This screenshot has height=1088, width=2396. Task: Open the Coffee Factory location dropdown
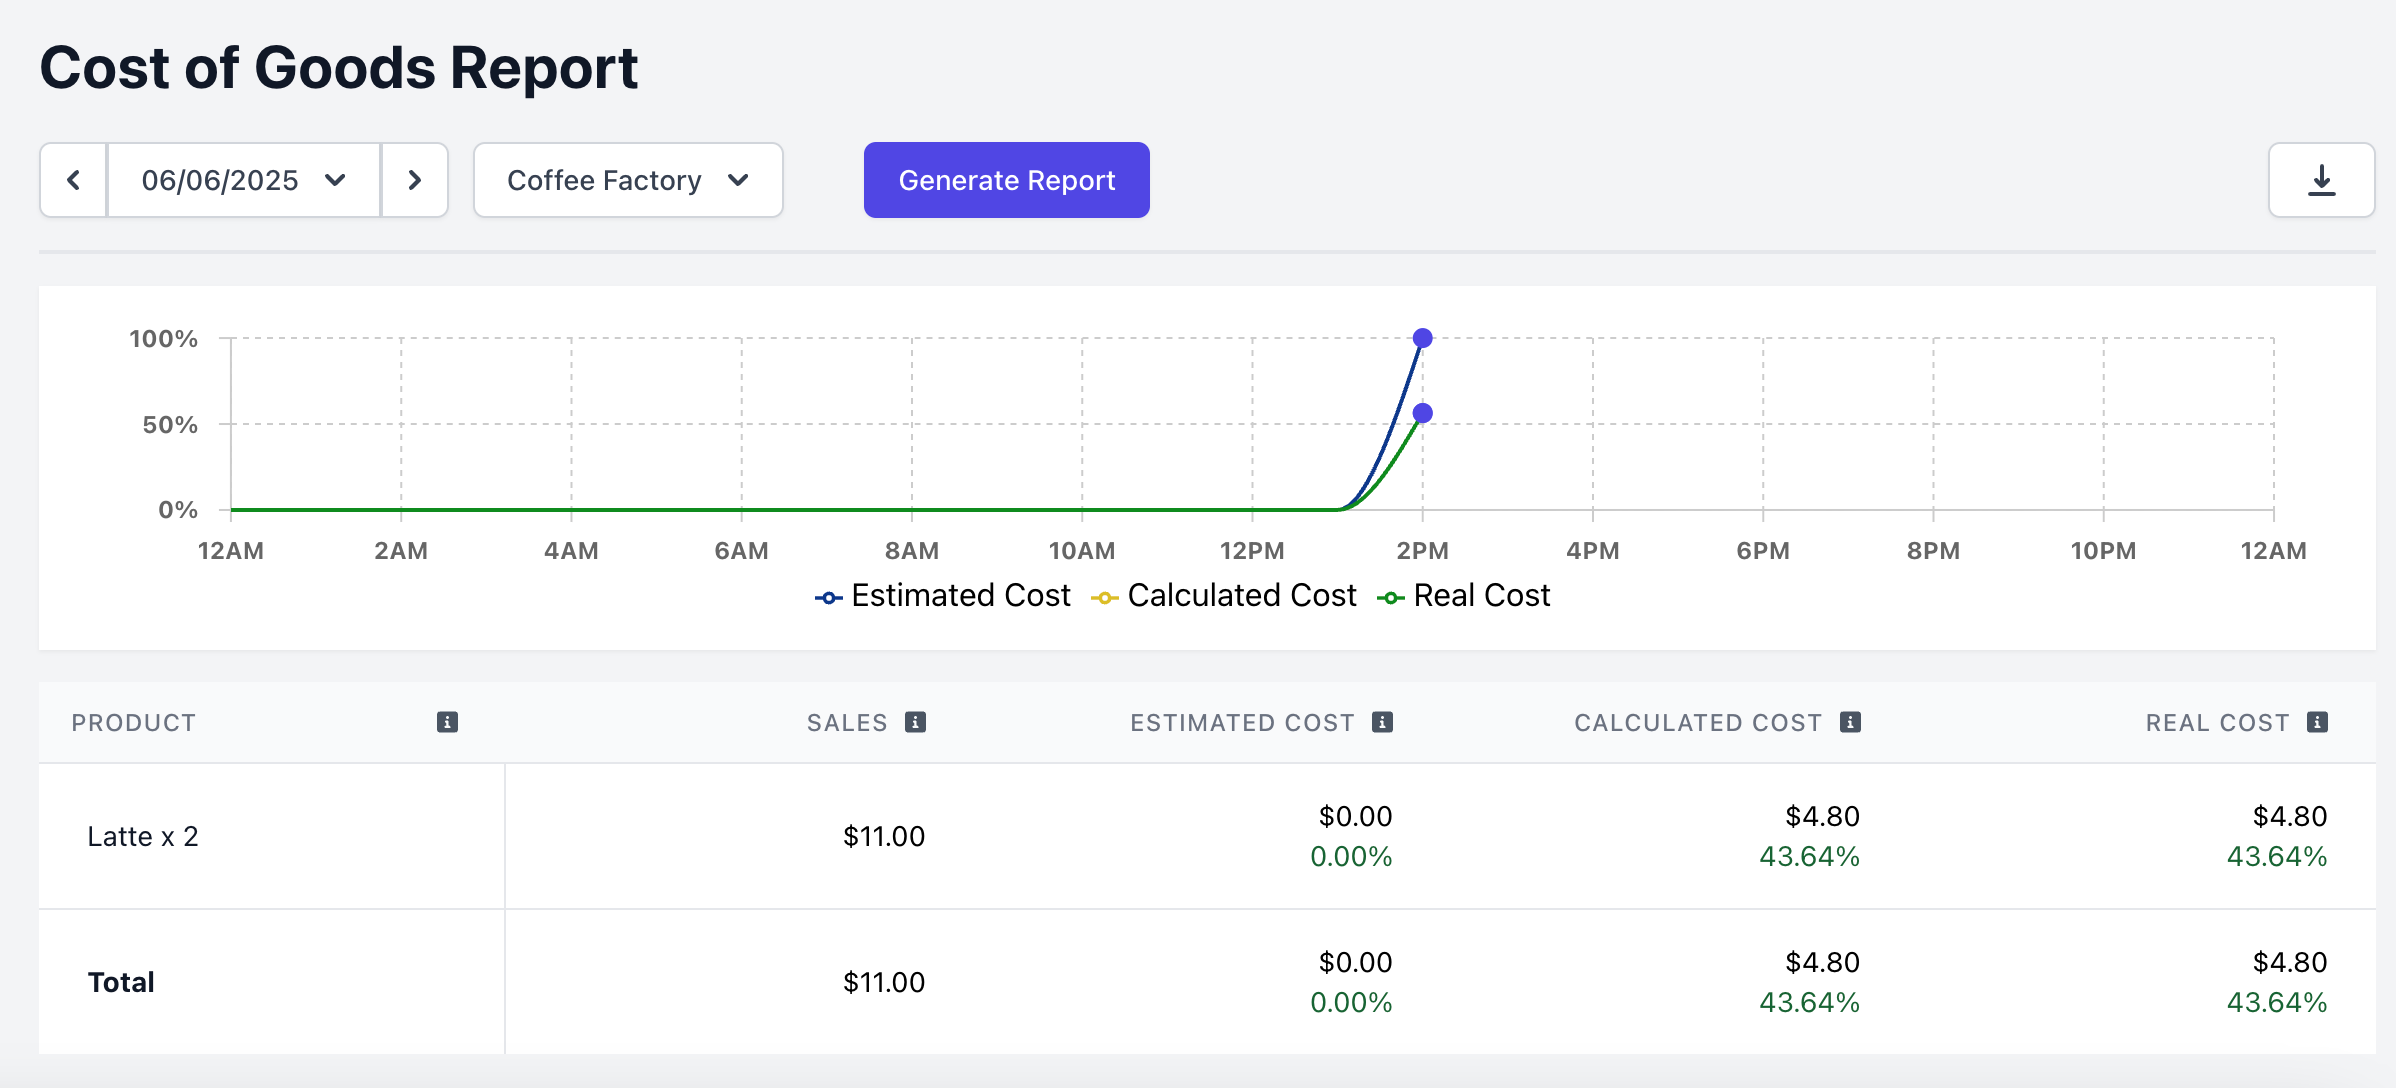click(627, 180)
